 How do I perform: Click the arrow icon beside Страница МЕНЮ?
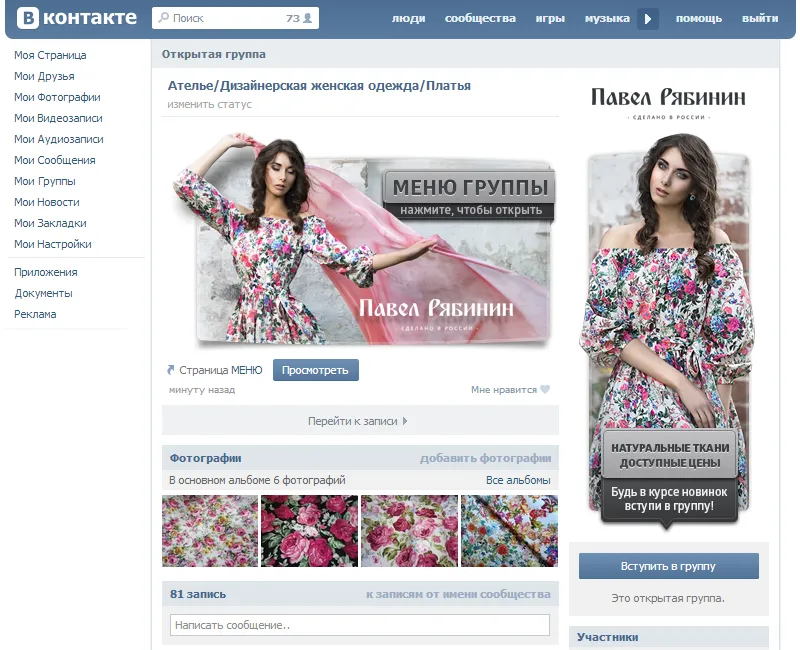[x=171, y=370]
